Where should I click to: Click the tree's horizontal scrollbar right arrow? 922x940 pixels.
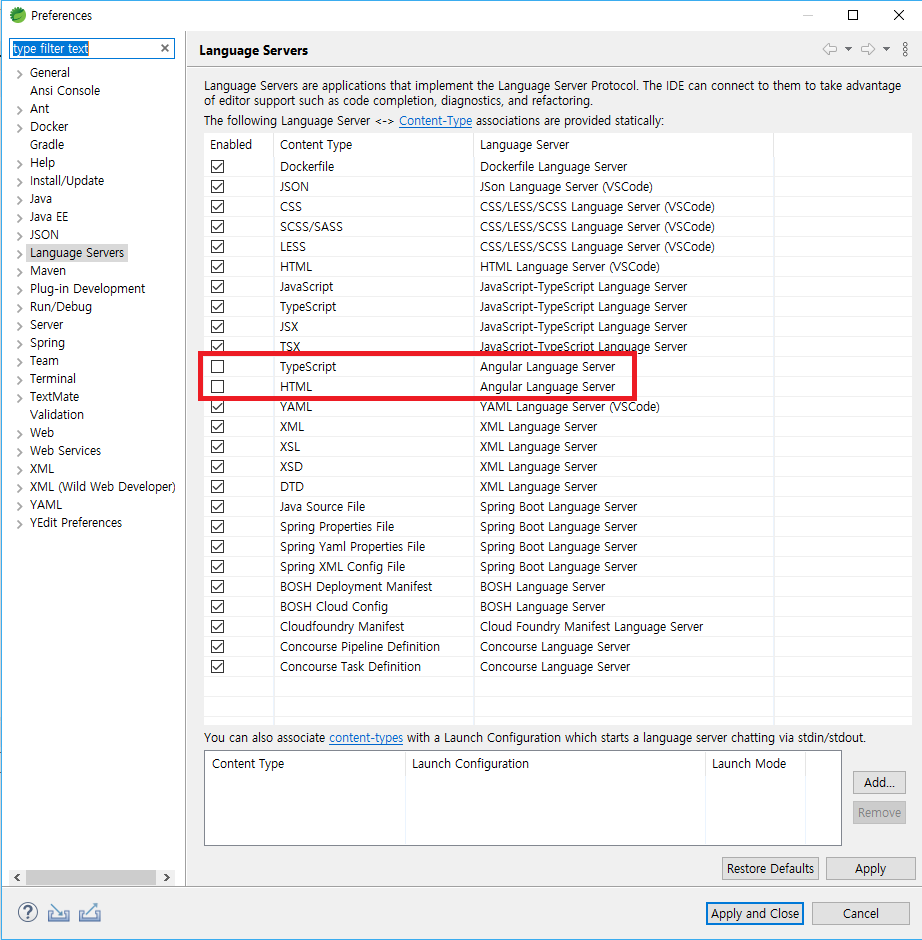click(x=167, y=877)
